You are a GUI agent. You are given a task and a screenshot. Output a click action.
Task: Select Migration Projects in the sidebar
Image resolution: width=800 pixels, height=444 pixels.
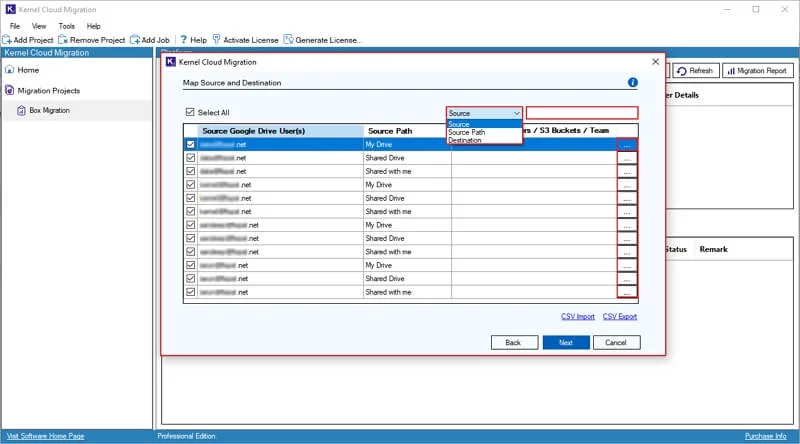(43, 90)
